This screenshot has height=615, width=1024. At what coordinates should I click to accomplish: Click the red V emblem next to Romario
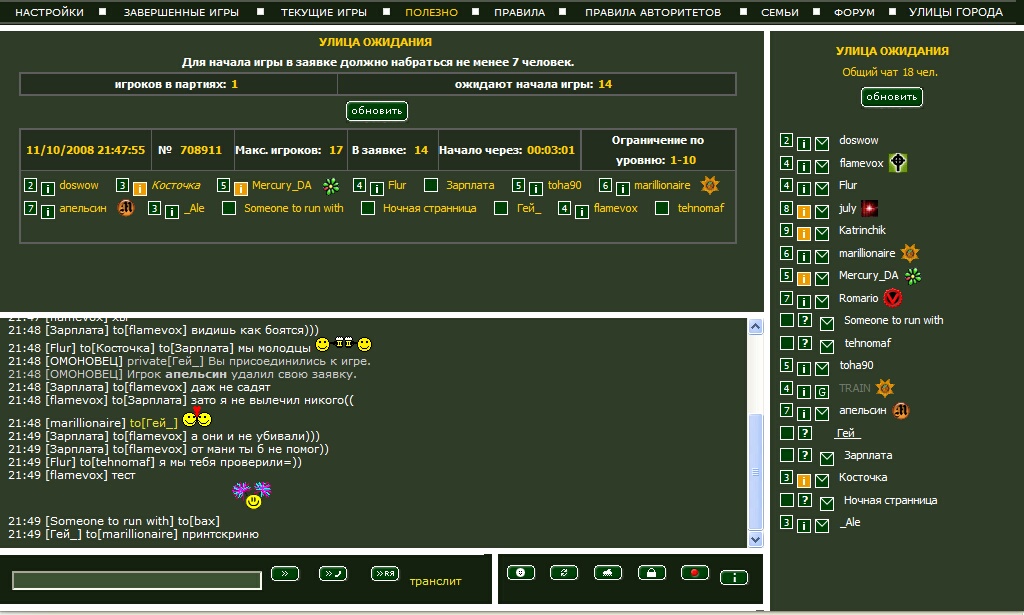pyautogui.click(x=892, y=298)
